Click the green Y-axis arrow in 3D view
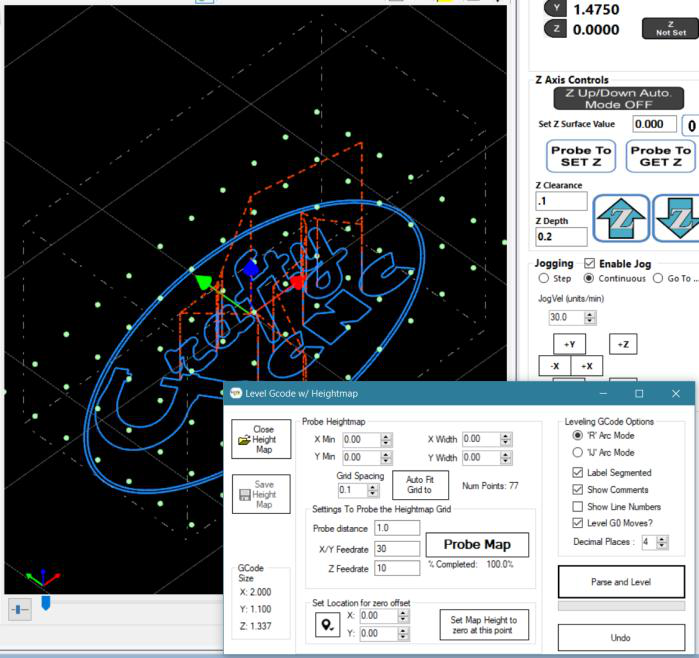Viewport: 699px width, 658px height. coord(203,282)
